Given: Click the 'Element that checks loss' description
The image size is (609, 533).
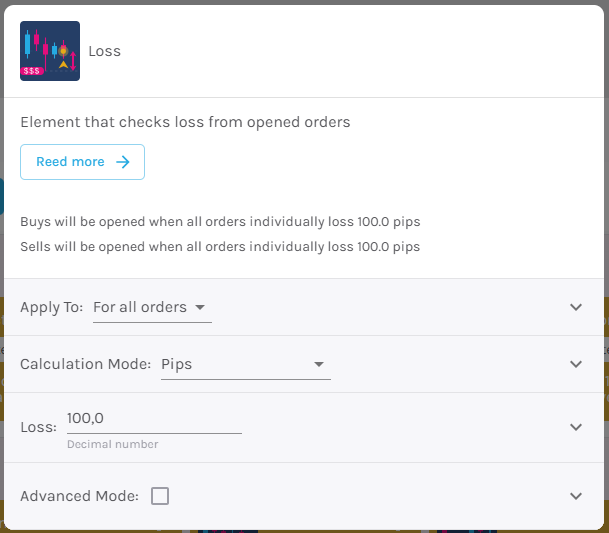Looking at the screenshot, I should click(x=185, y=122).
